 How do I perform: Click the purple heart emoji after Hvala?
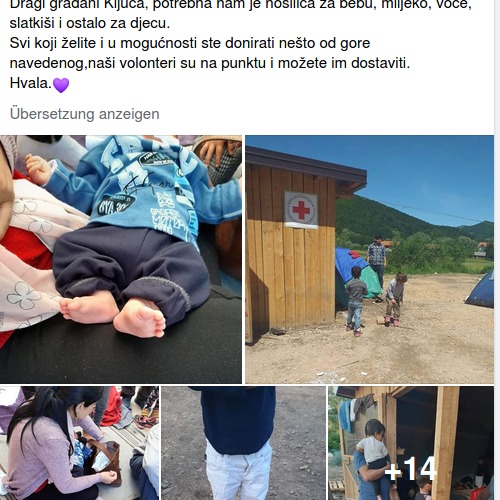(x=61, y=85)
